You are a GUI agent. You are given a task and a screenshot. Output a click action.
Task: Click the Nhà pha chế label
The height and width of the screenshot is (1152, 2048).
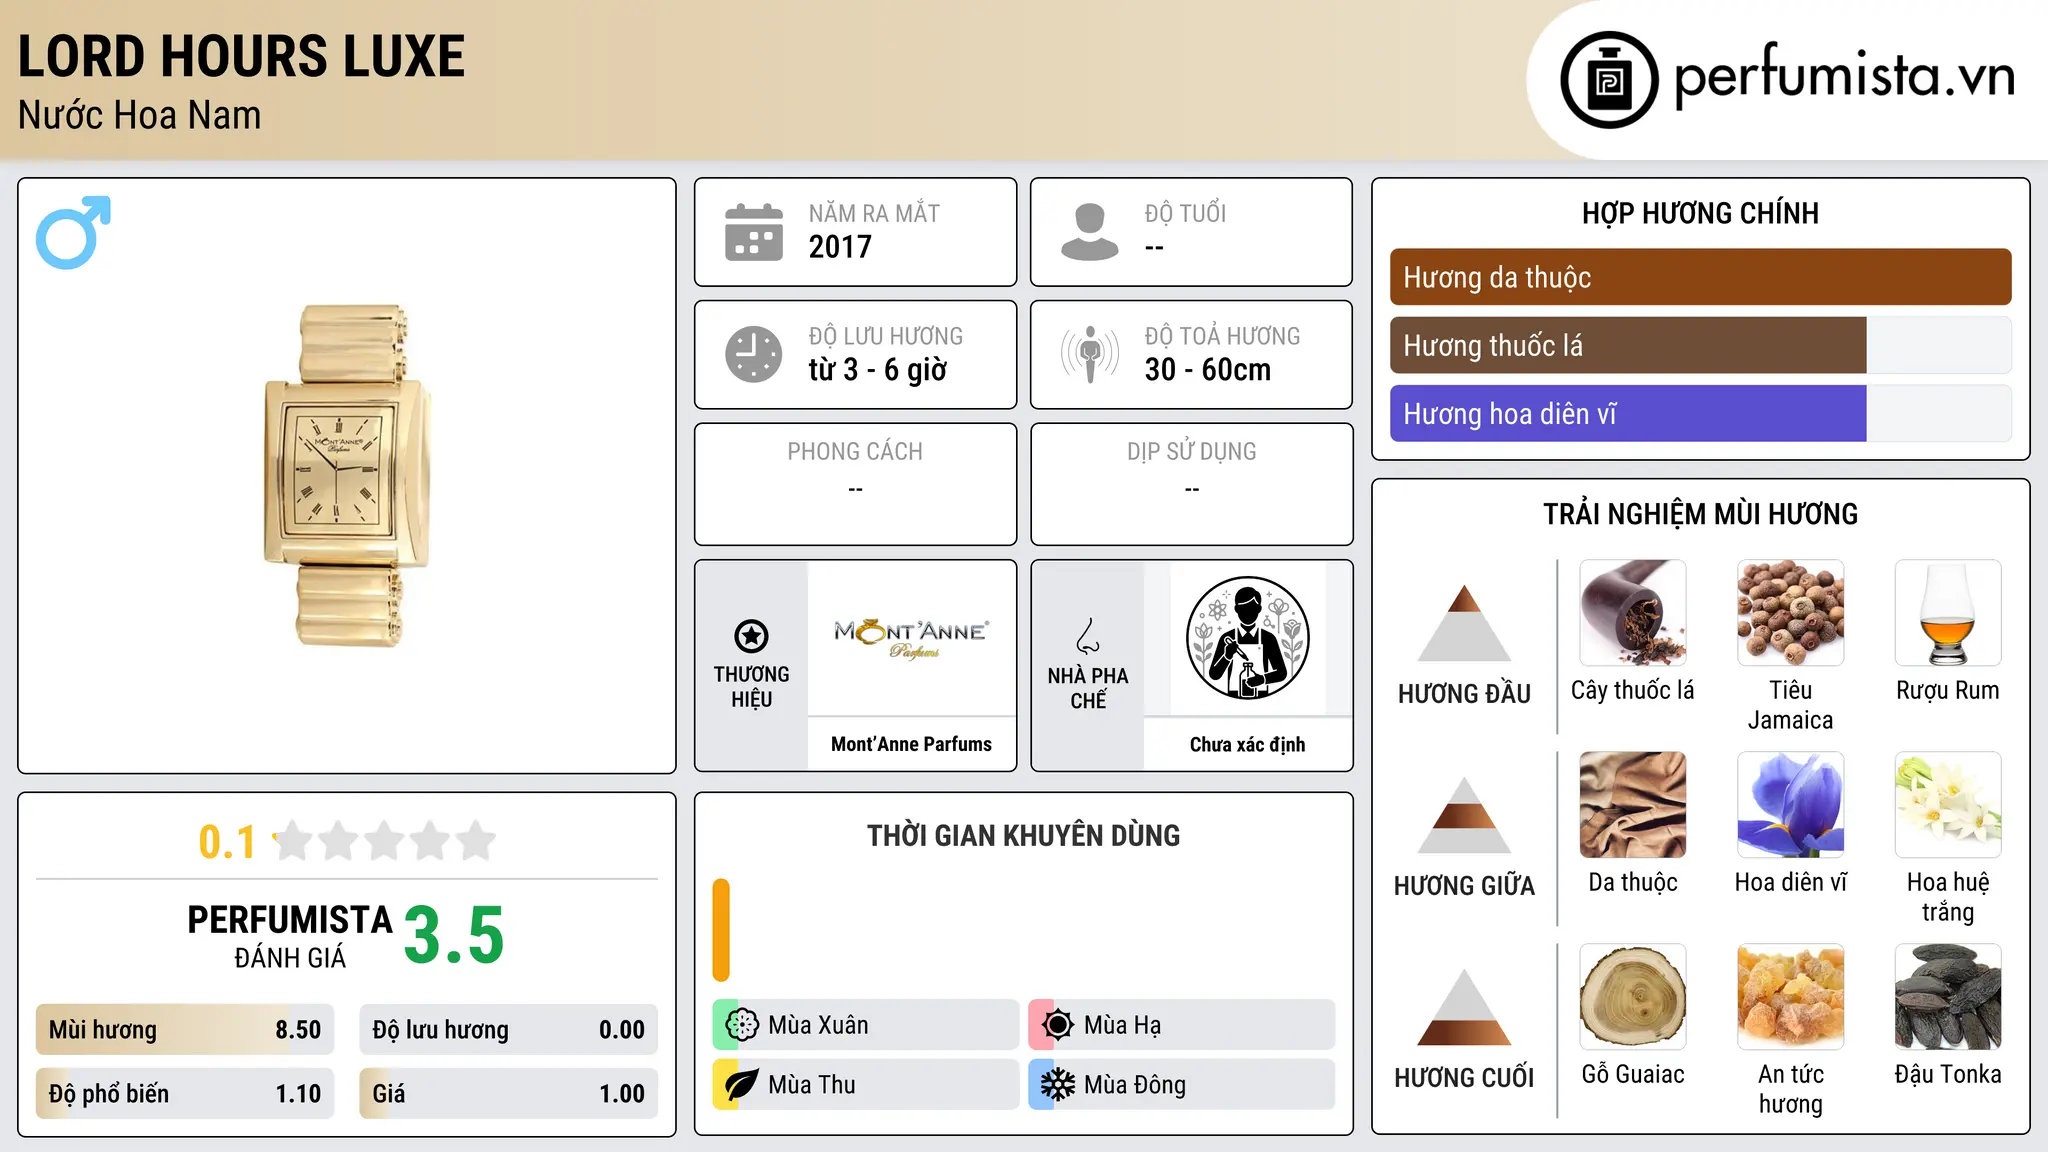(1088, 688)
